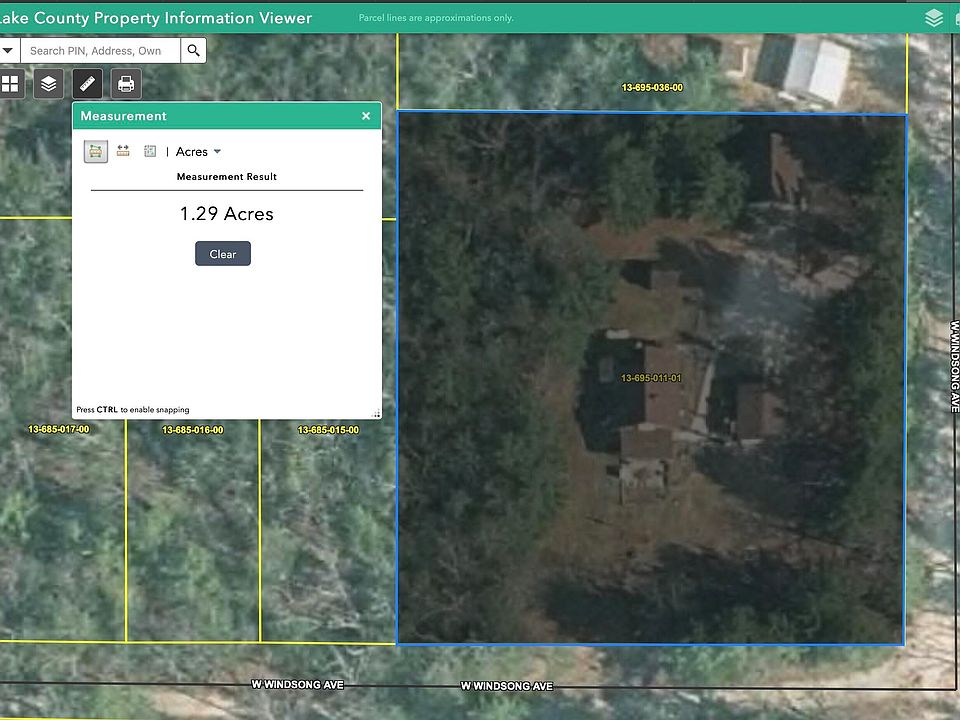The image size is (960, 720).
Task: Click the search magnifier button
Action: (x=194, y=51)
